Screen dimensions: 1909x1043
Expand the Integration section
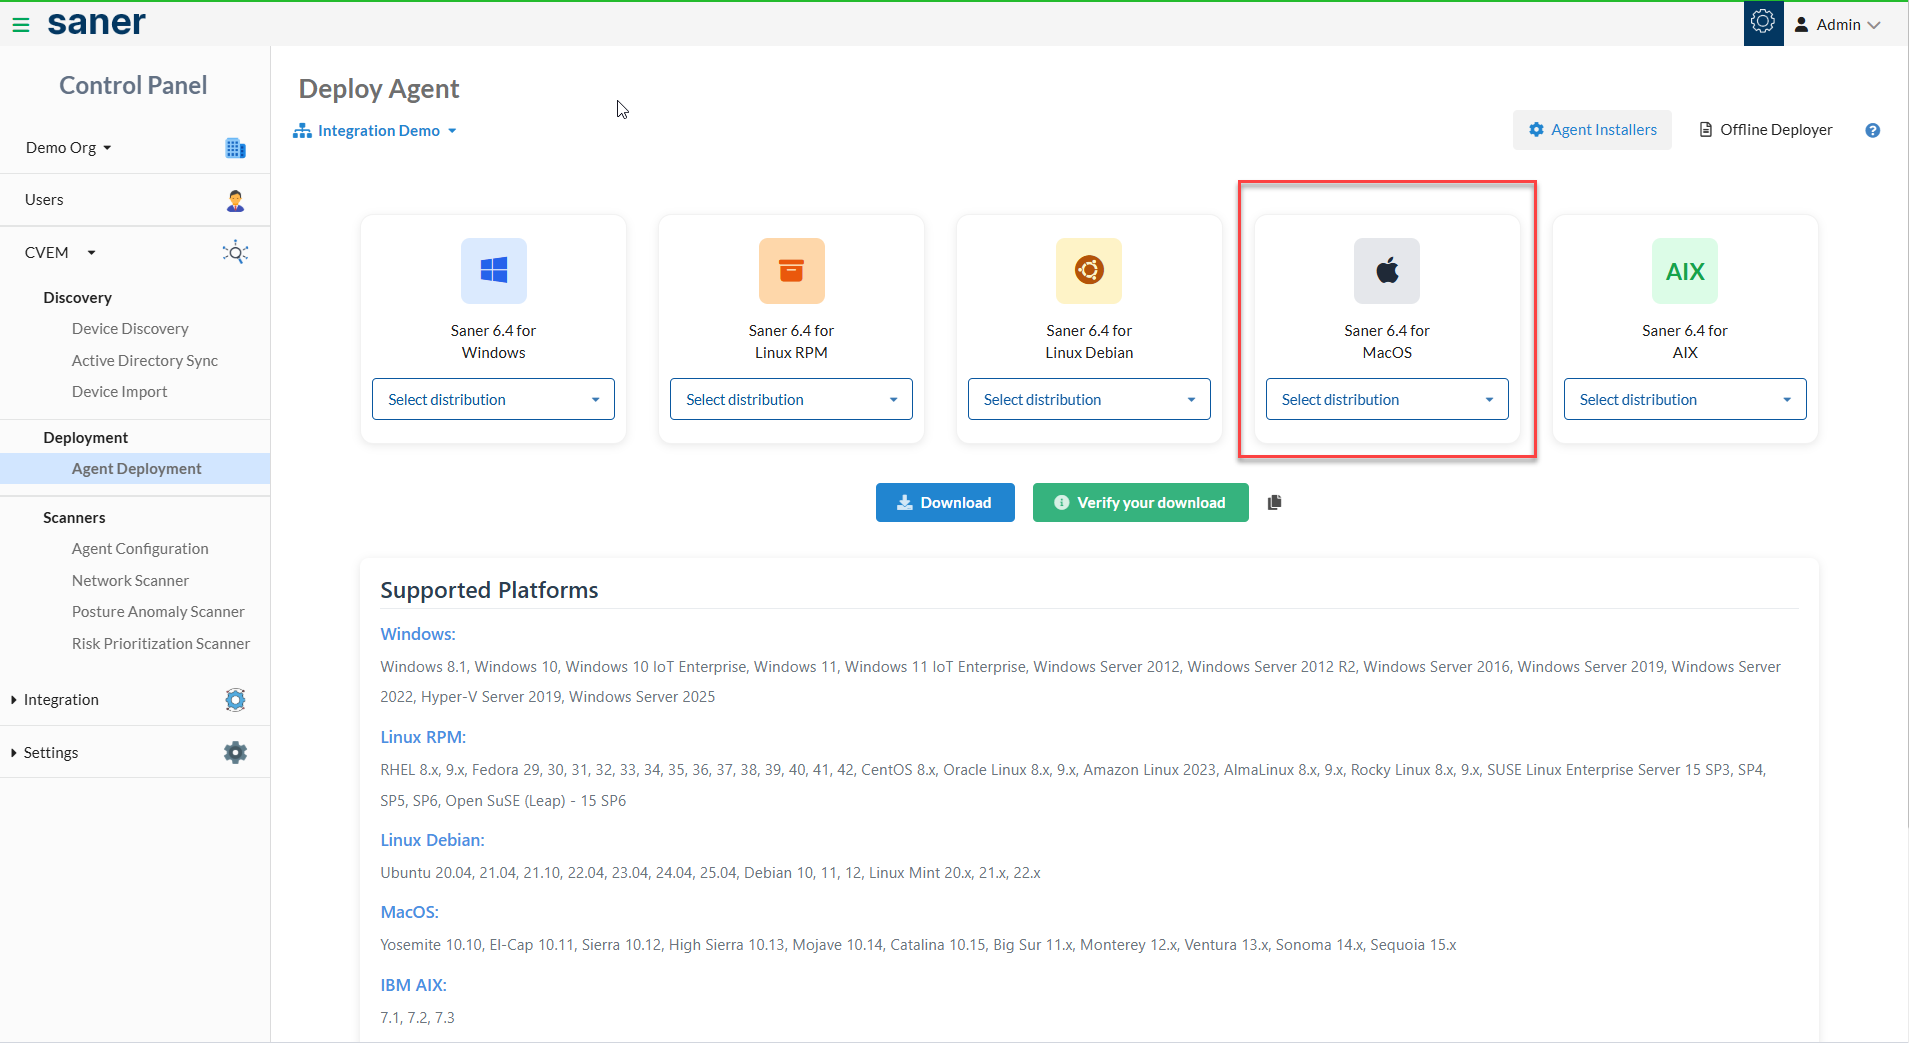click(55, 700)
